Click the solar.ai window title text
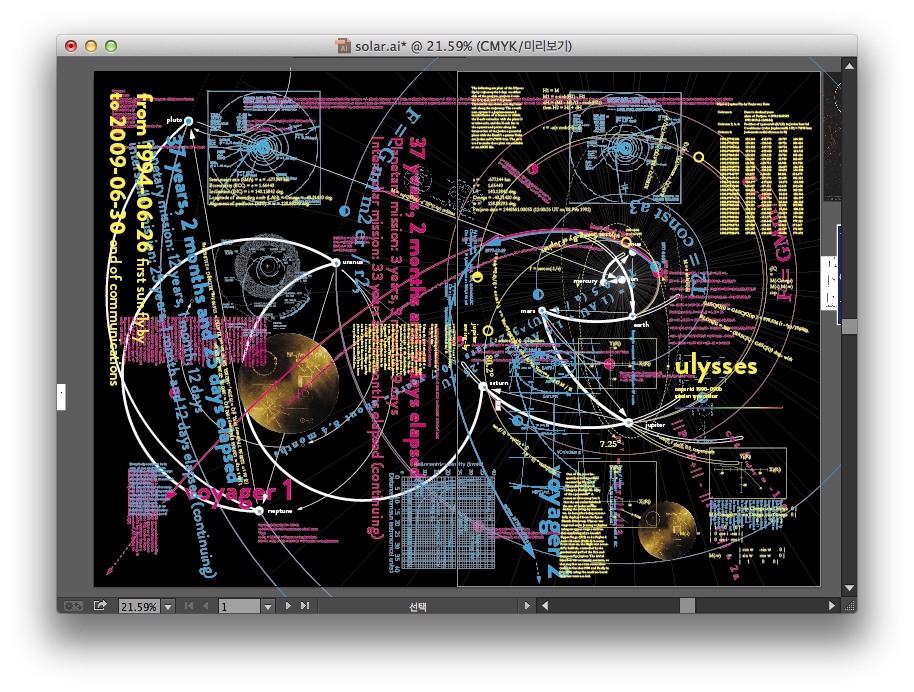914x692 pixels. 463,45
